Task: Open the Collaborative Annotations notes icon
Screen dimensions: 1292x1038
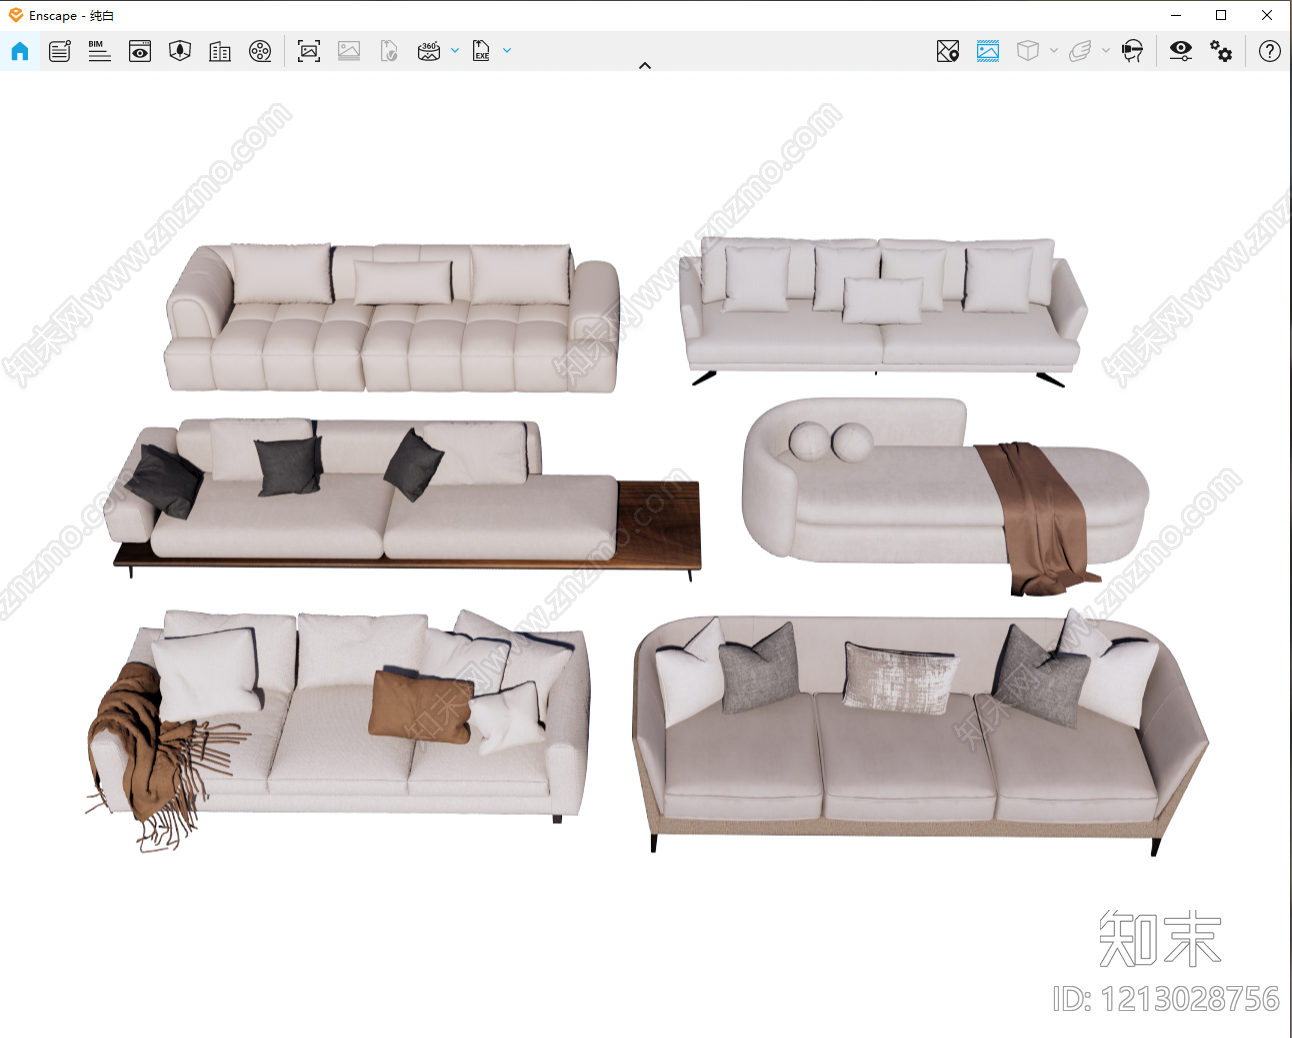Action: click(x=60, y=51)
